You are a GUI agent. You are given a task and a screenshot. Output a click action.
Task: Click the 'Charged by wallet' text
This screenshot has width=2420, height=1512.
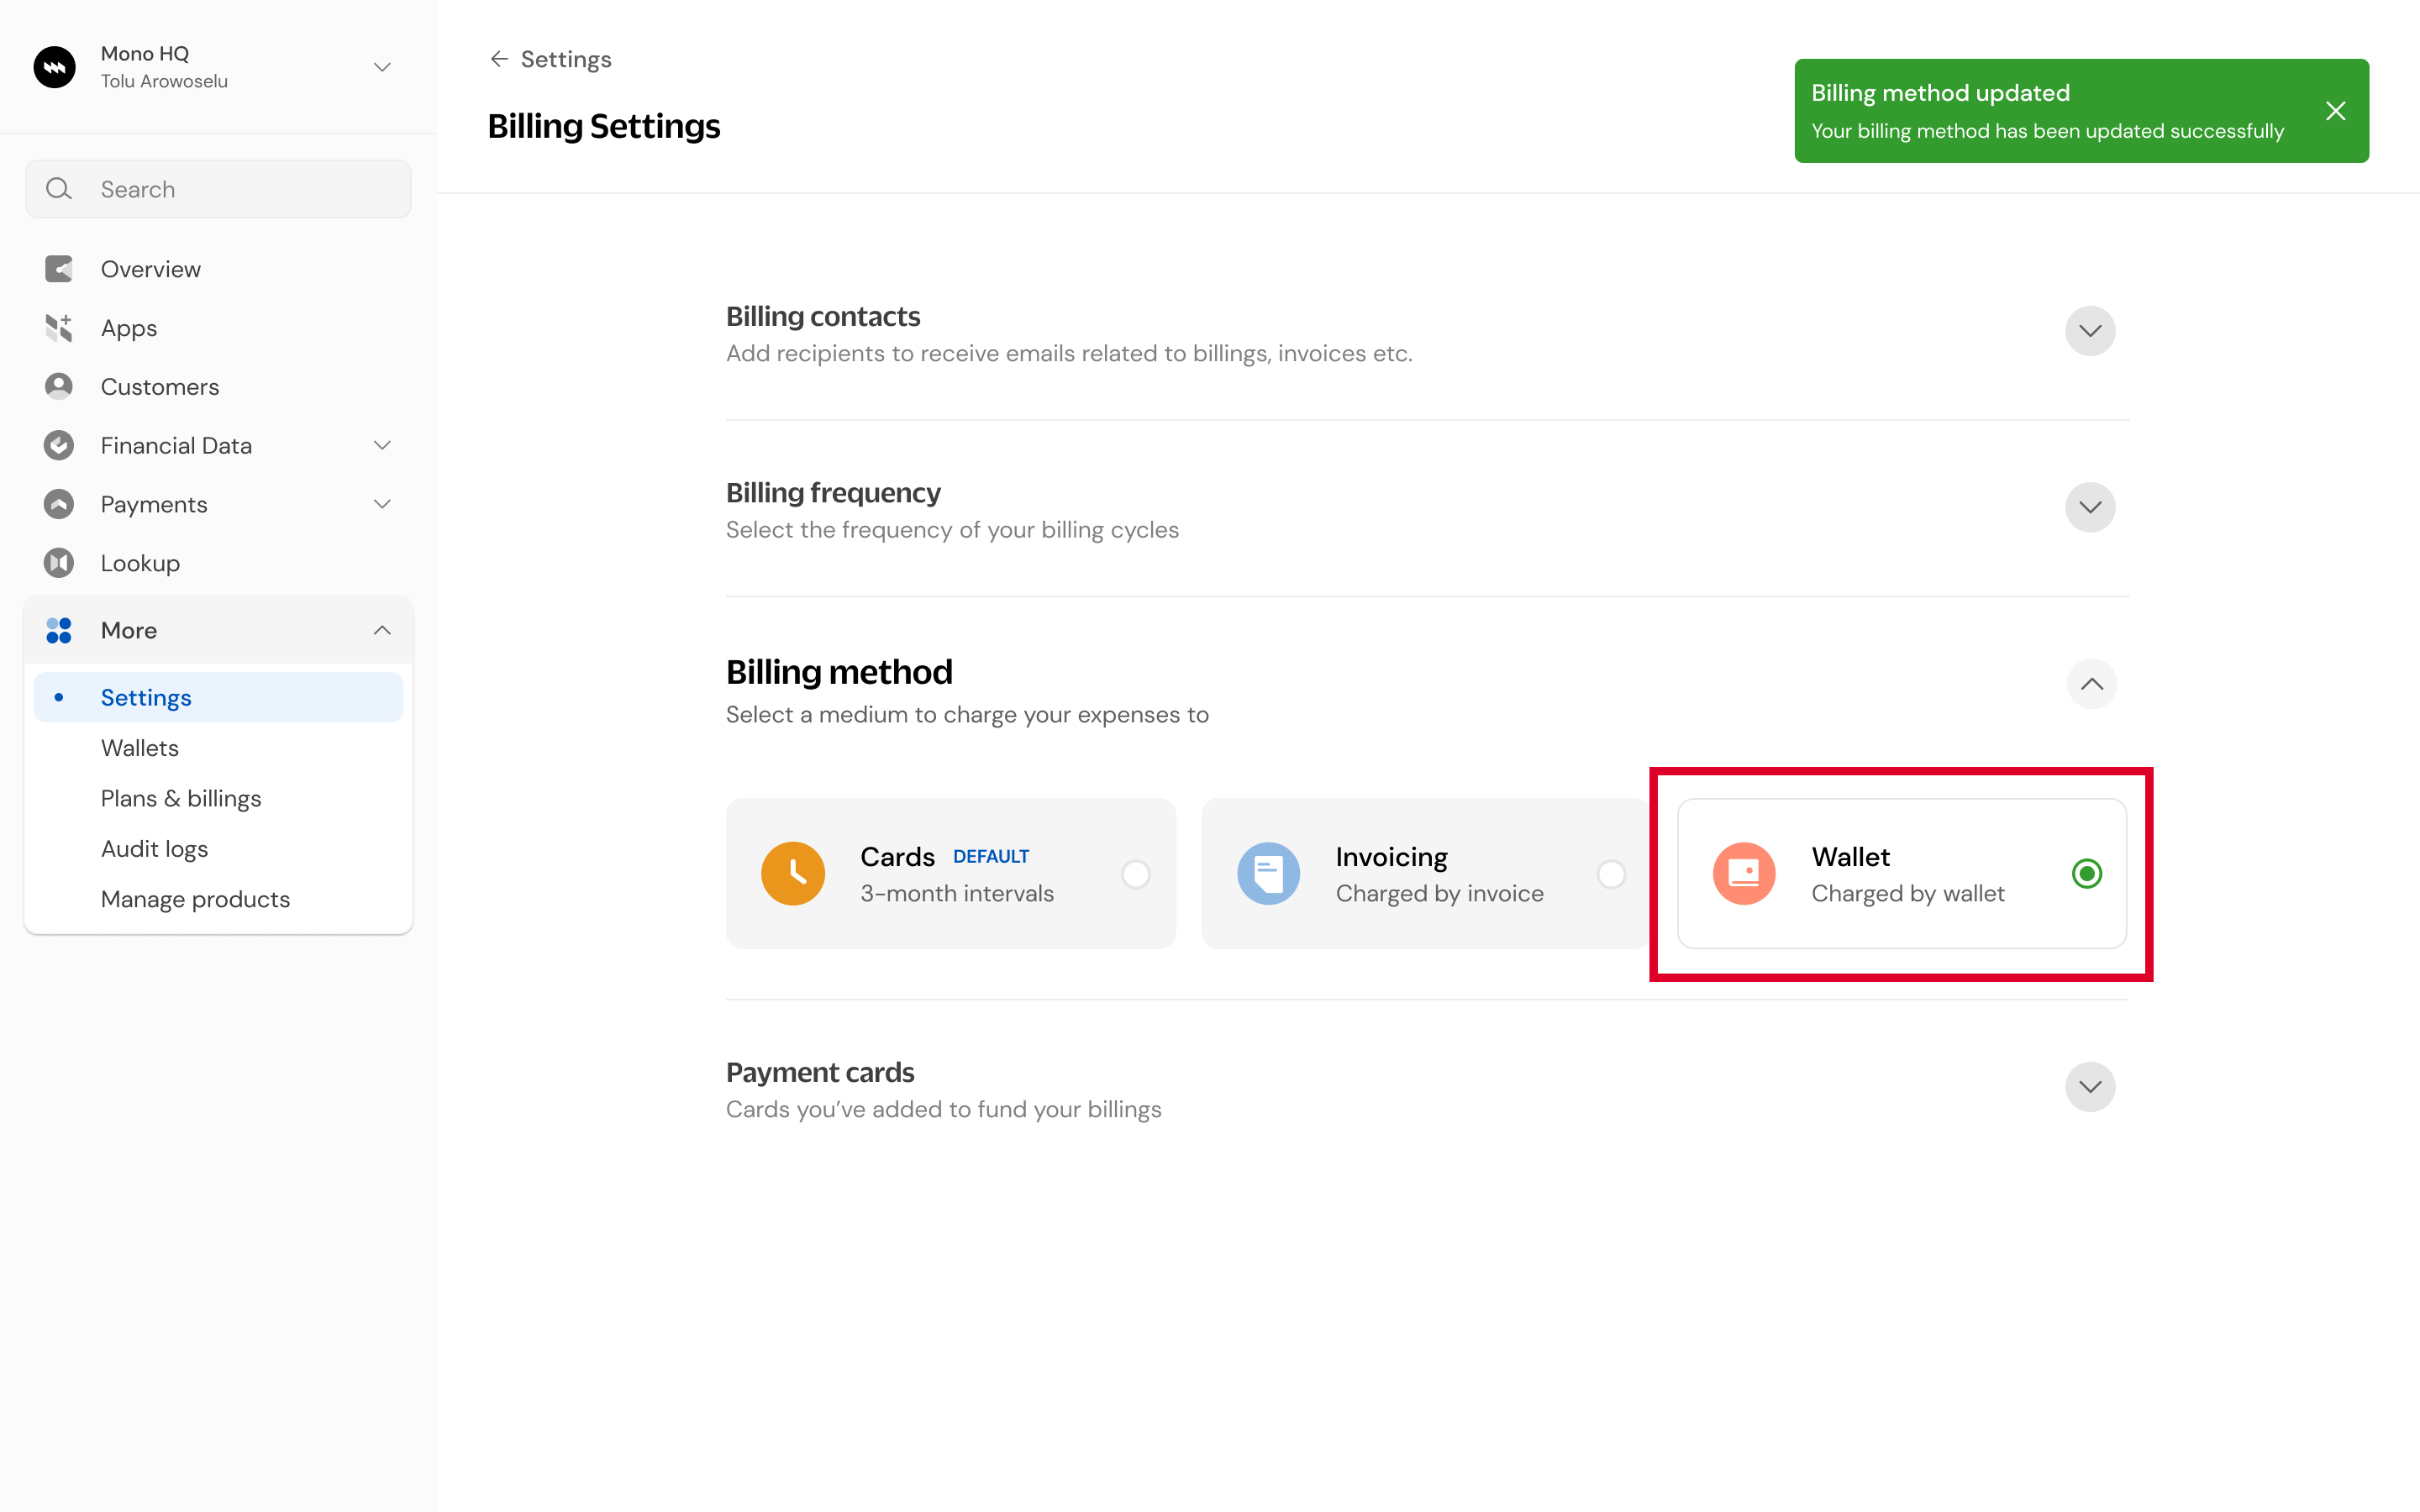1908,893
